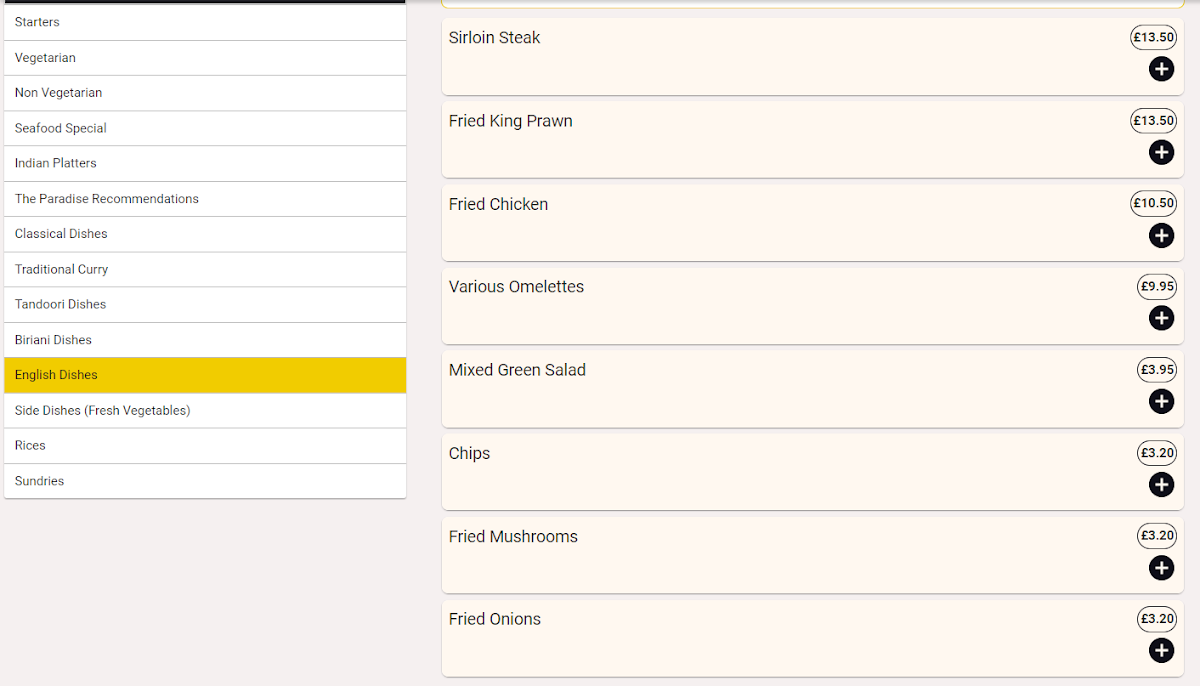Go to Seafood Special category
Screen dimensions: 1200x686
(205, 128)
